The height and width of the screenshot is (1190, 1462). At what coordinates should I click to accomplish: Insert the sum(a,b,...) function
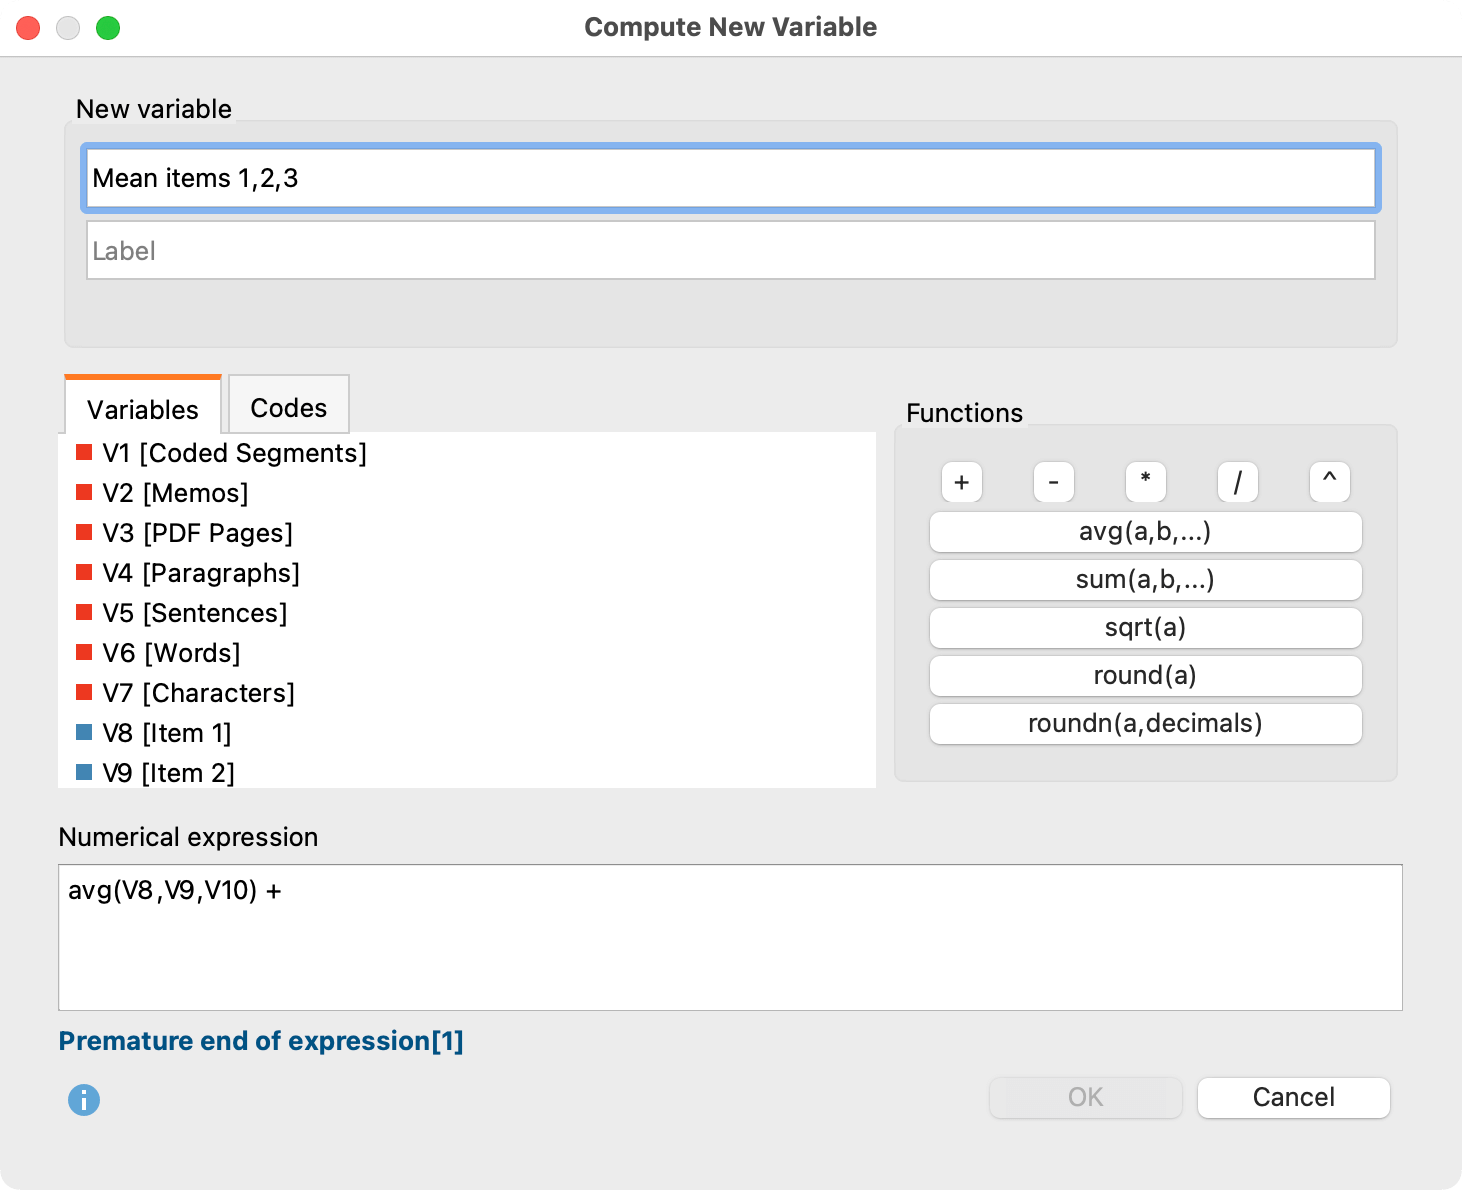(x=1145, y=580)
